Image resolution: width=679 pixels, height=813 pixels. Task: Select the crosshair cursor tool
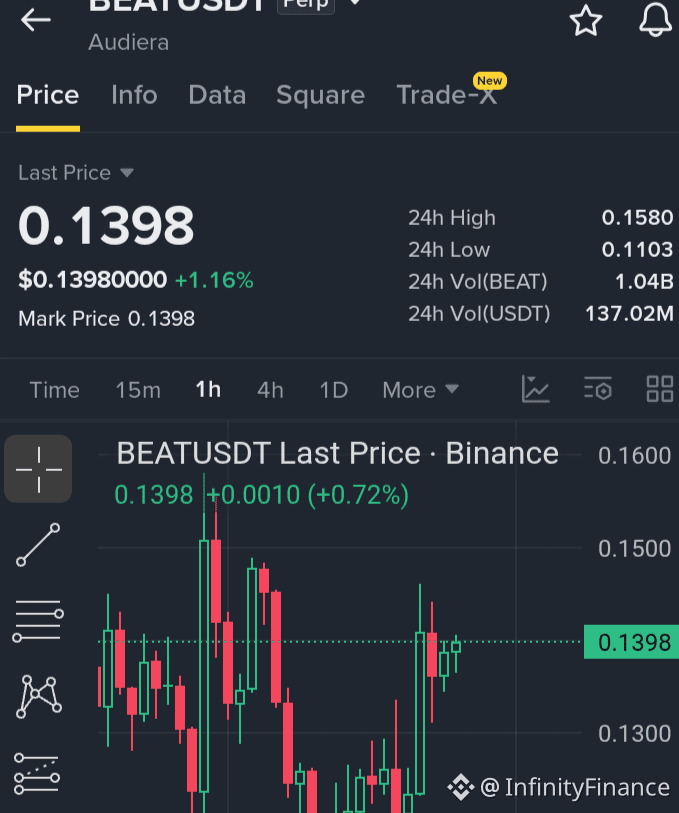tap(38, 469)
